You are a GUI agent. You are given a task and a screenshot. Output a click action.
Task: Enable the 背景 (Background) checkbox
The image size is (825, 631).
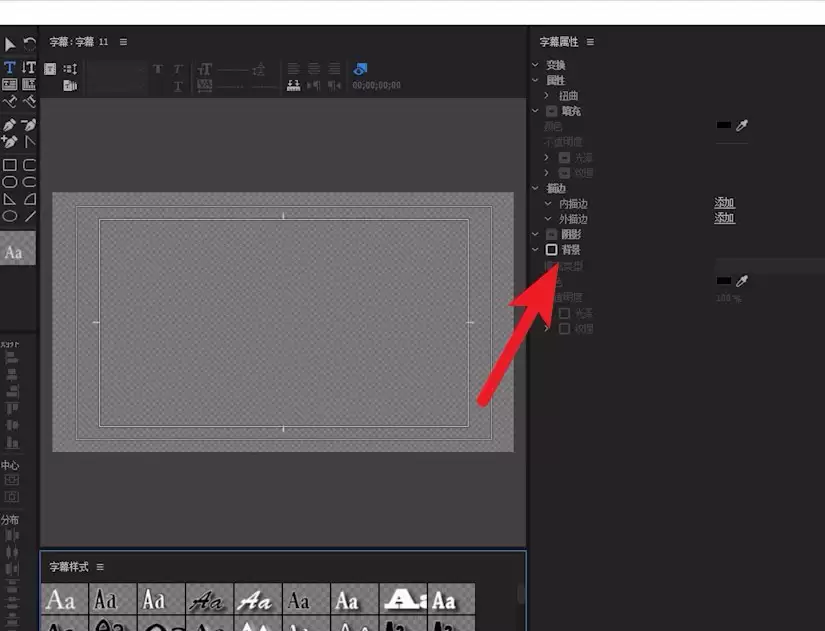tap(551, 249)
